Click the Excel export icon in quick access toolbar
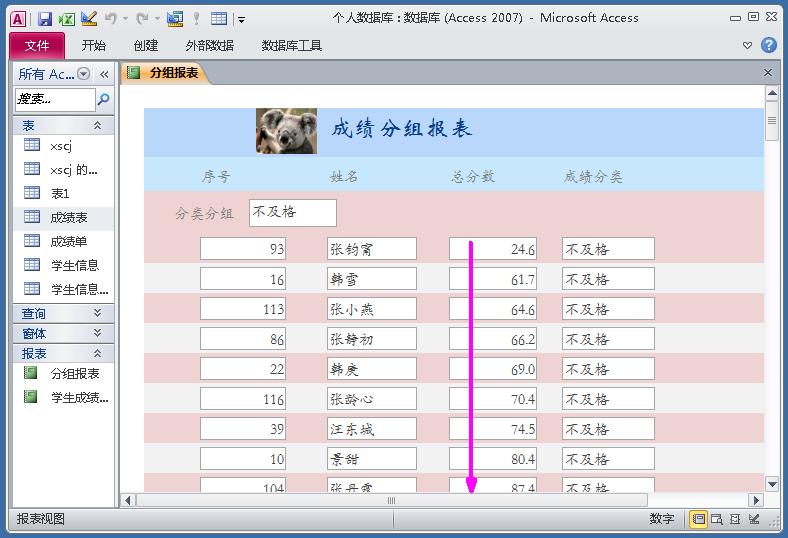The height and width of the screenshot is (538, 788). 66,19
